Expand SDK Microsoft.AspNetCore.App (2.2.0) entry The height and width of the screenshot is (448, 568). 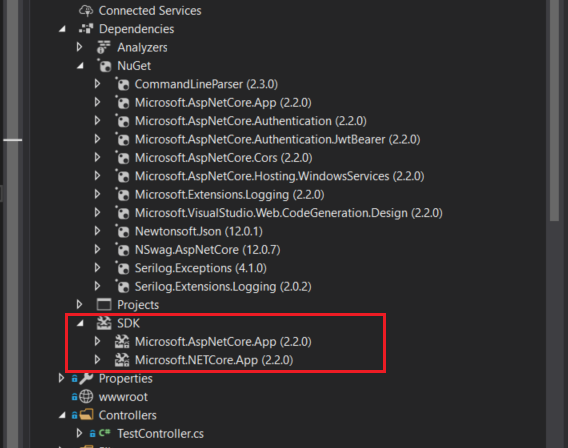tap(97, 341)
